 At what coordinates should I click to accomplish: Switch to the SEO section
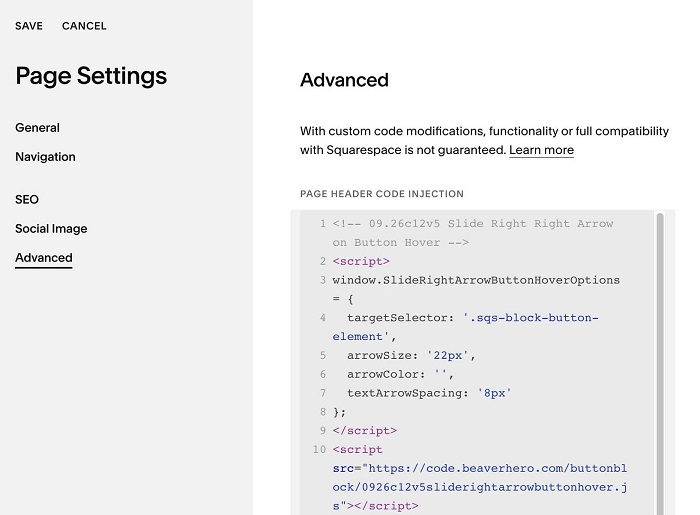(x=27, y=199)
